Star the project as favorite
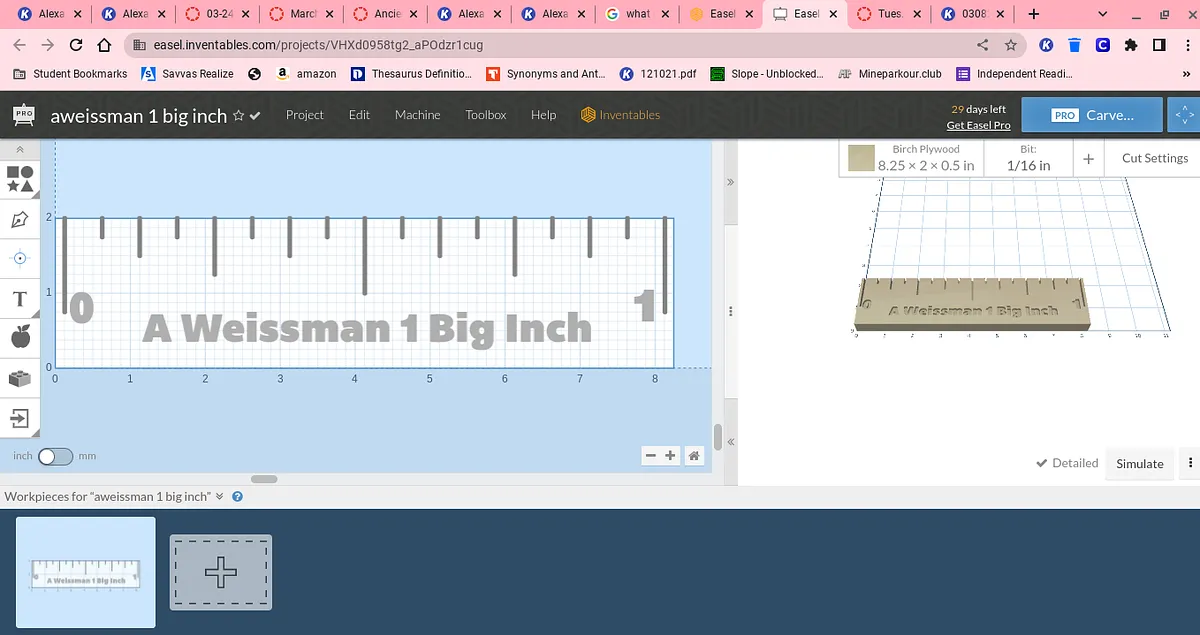This screenshot has height=635, width=1200. [x=238, y=116]
